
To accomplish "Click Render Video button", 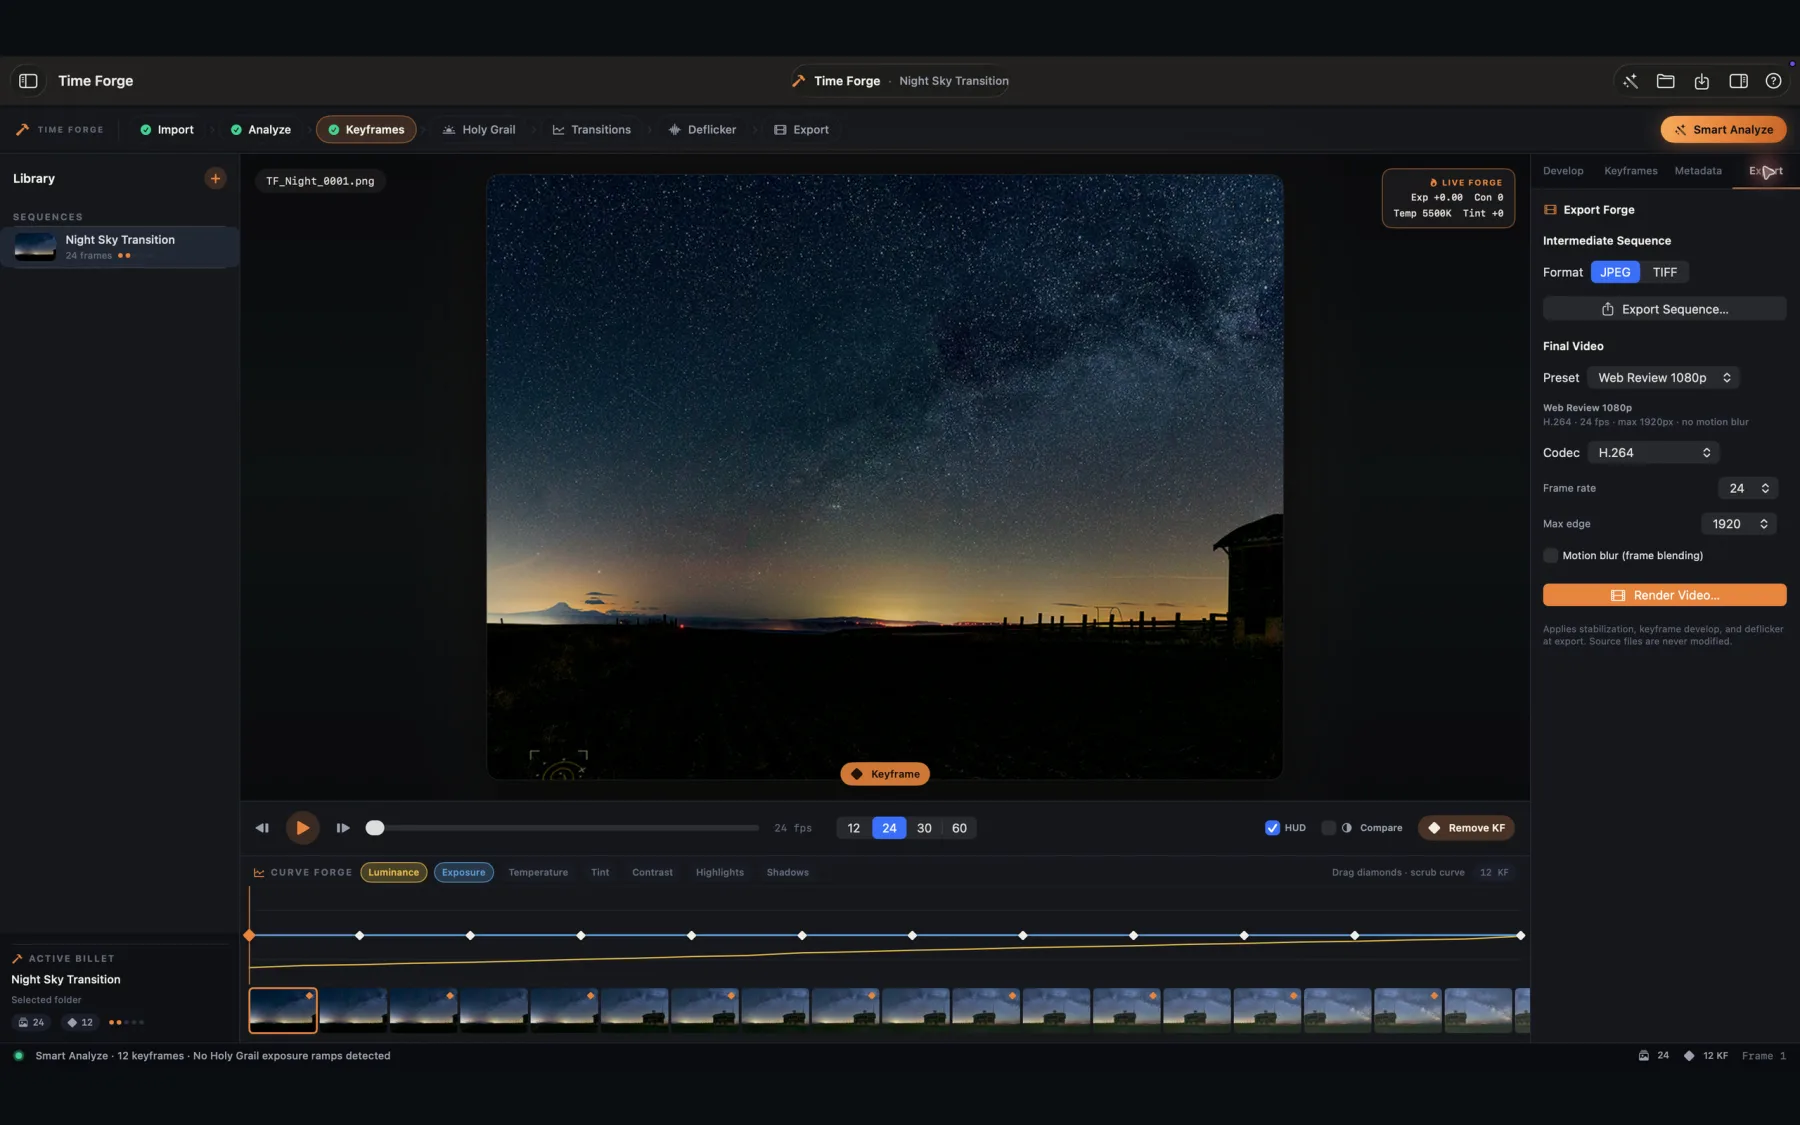I will tap(1664, 596).
